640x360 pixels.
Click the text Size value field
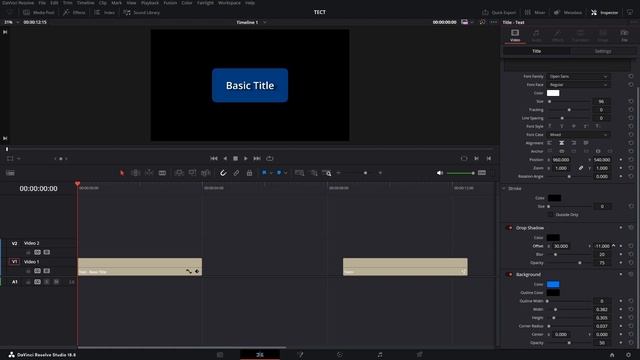(601, 102)
